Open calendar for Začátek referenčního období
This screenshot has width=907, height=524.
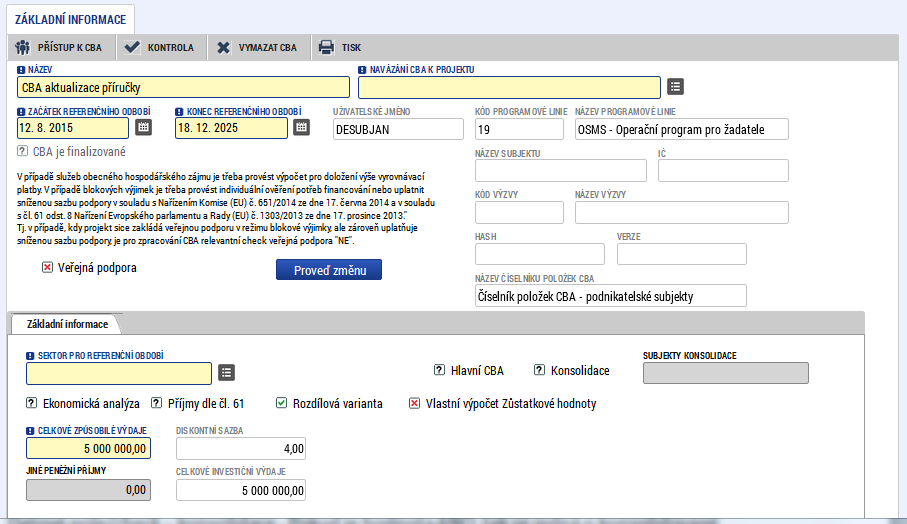[x=143, y=127]
